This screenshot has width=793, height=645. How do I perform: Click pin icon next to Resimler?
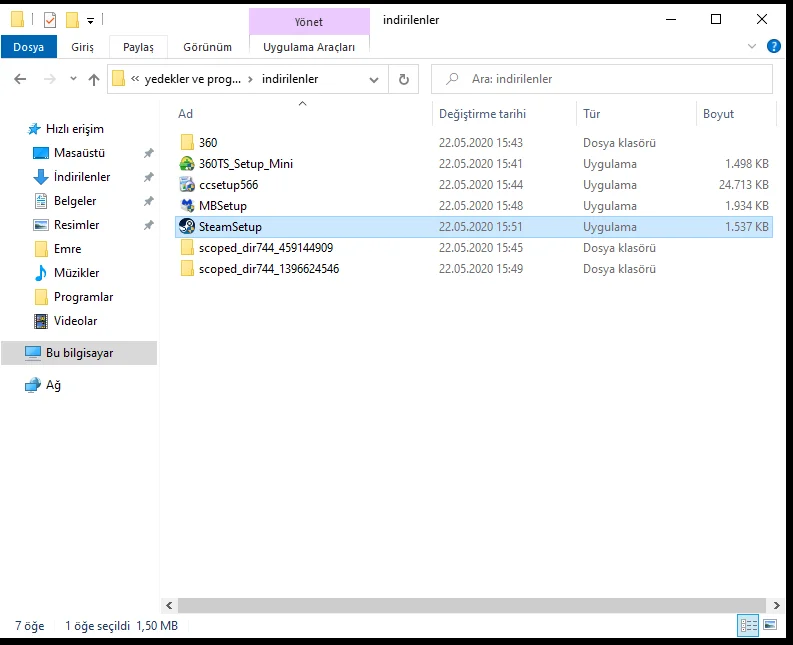point(149,225)
